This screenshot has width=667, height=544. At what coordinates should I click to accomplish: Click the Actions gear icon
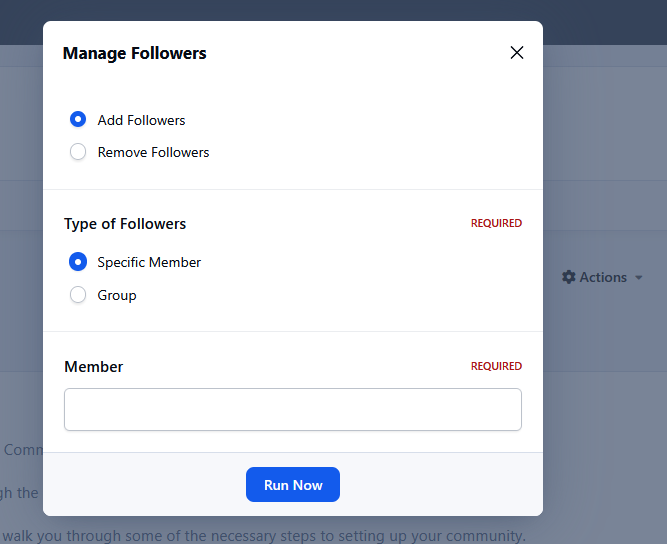569,277
